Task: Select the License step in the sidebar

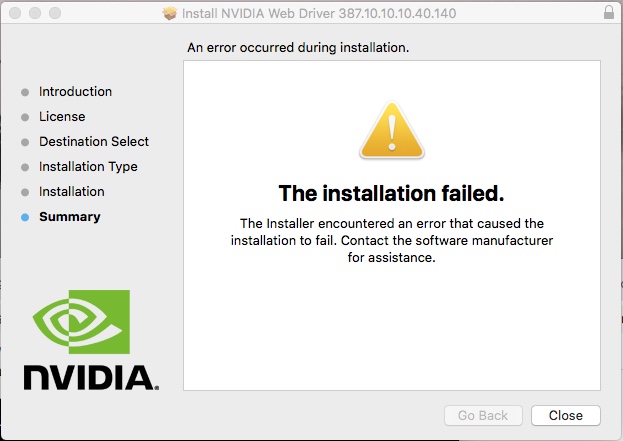Action: [x=62, y=117]
